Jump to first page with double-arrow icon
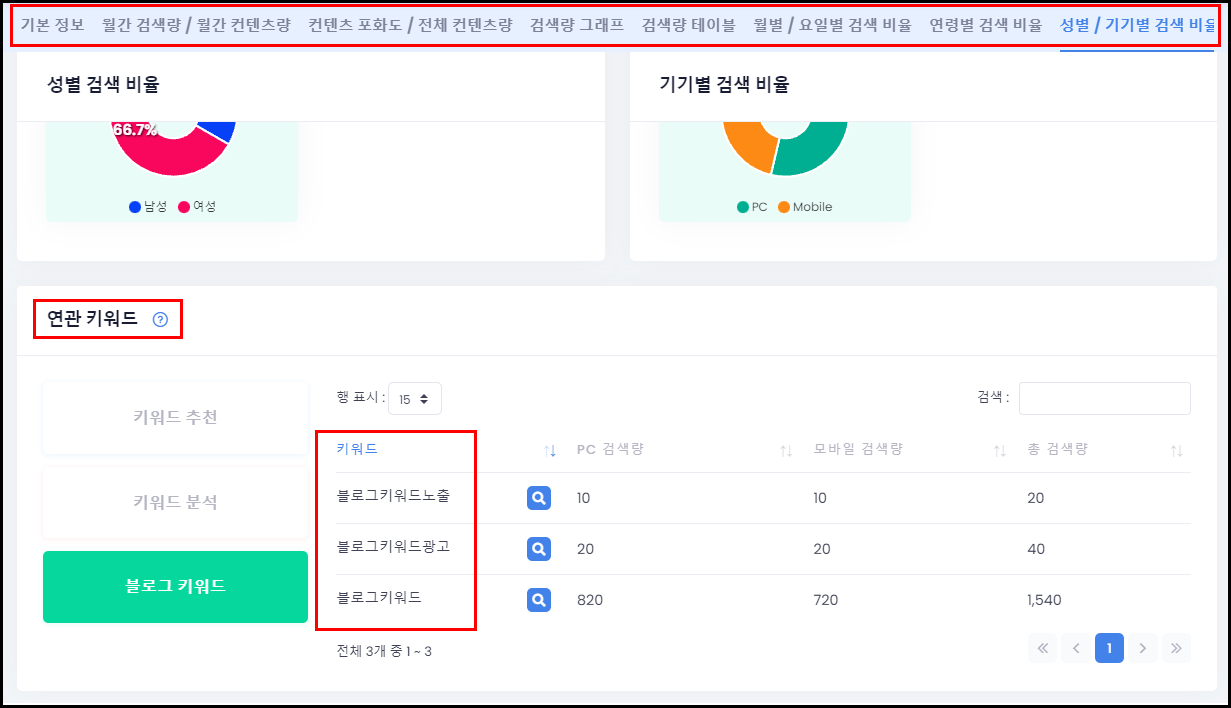The image size is (1231, 708). (x=1042, y=648)
